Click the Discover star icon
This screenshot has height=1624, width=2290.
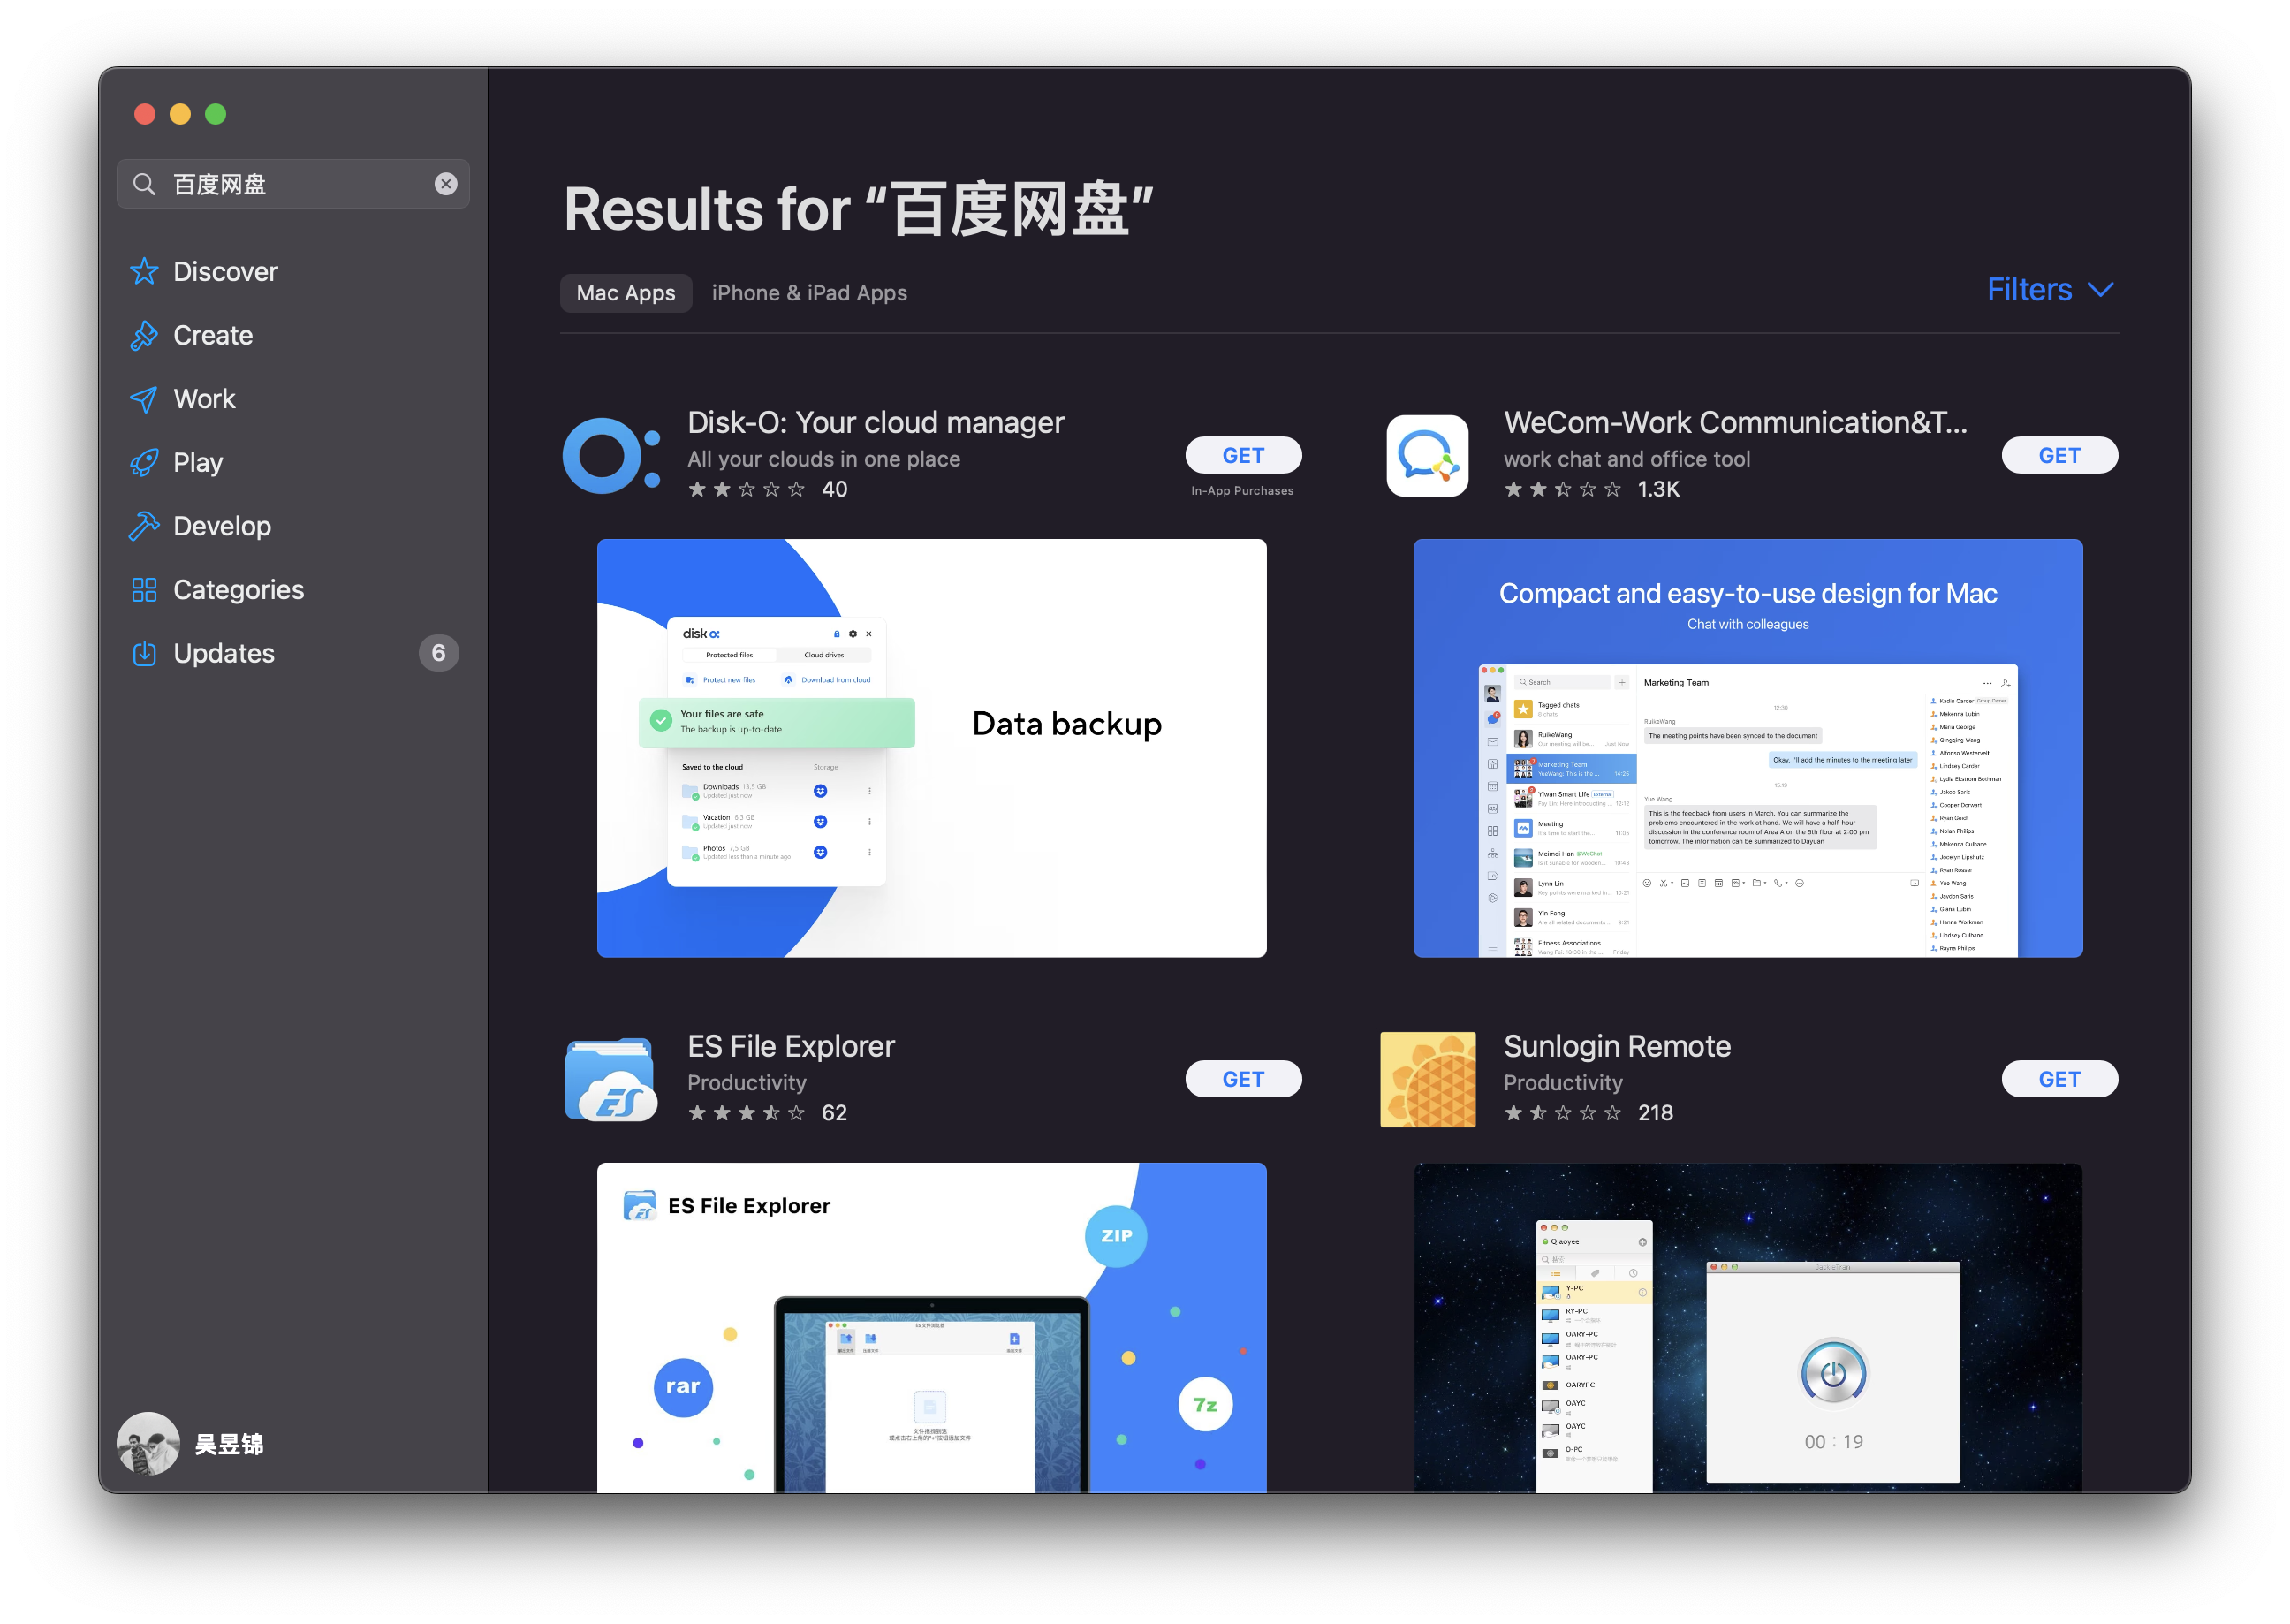coord(144,271)
